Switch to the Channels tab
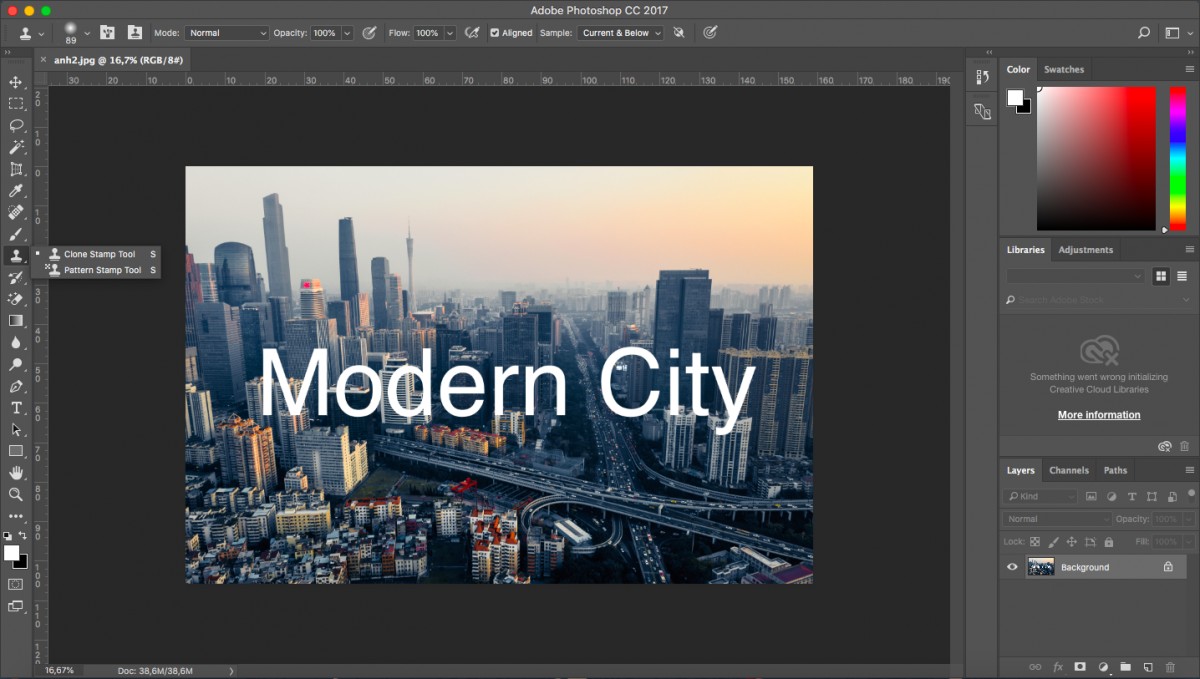Viewport: 1200px width, 679px height. [x=1068, y=470]
